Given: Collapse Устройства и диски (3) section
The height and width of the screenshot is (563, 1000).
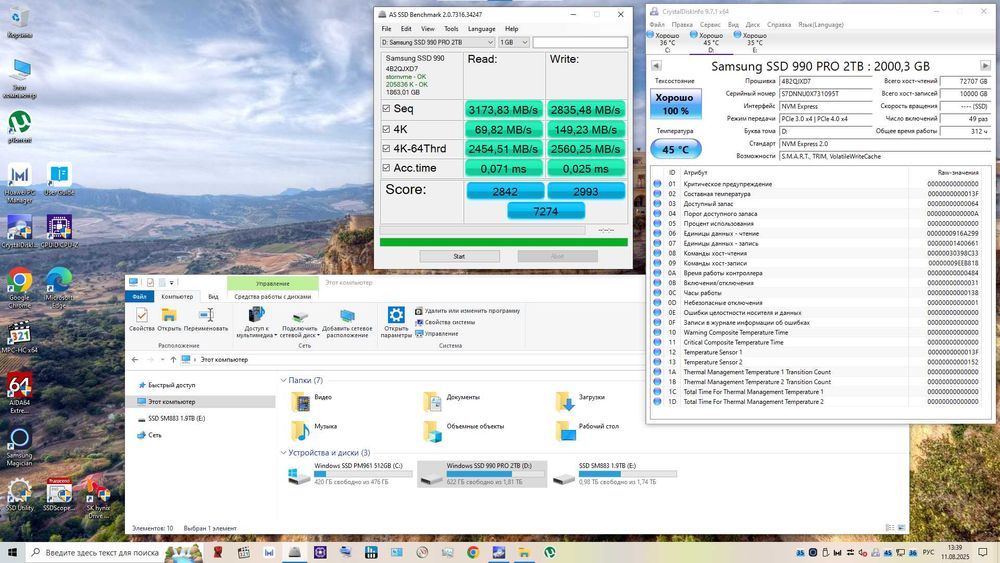Looking at the screenshot, I should tap(283, 453).
